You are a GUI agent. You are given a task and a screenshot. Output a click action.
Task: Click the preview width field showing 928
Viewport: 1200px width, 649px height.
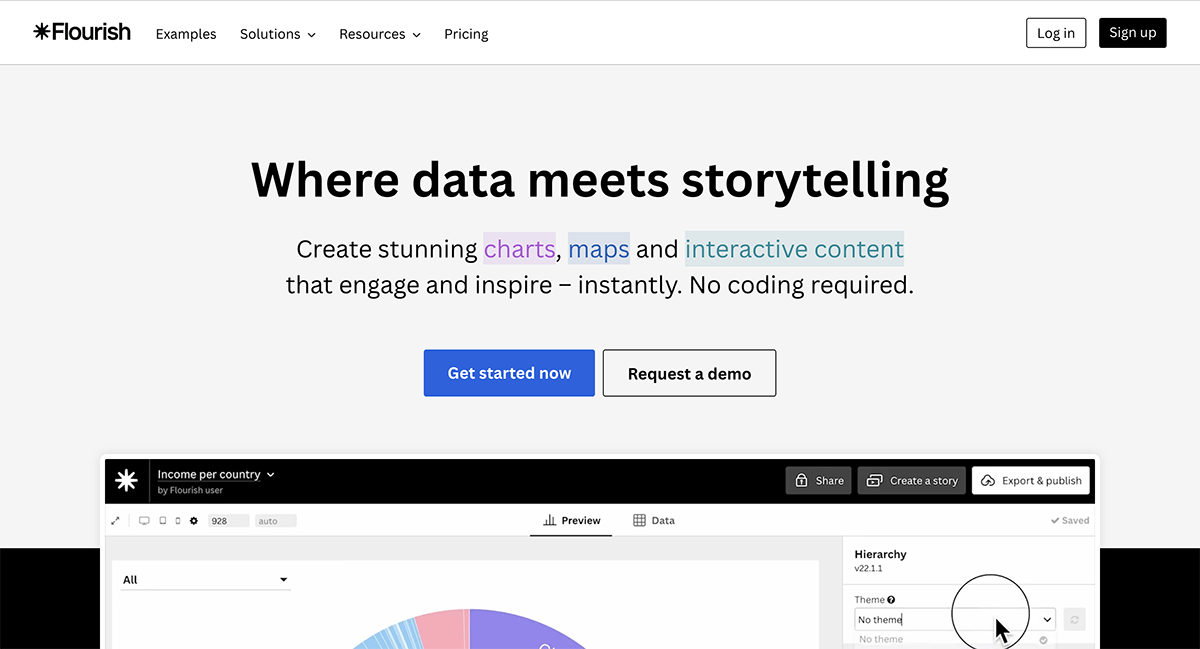coord(227,521)
